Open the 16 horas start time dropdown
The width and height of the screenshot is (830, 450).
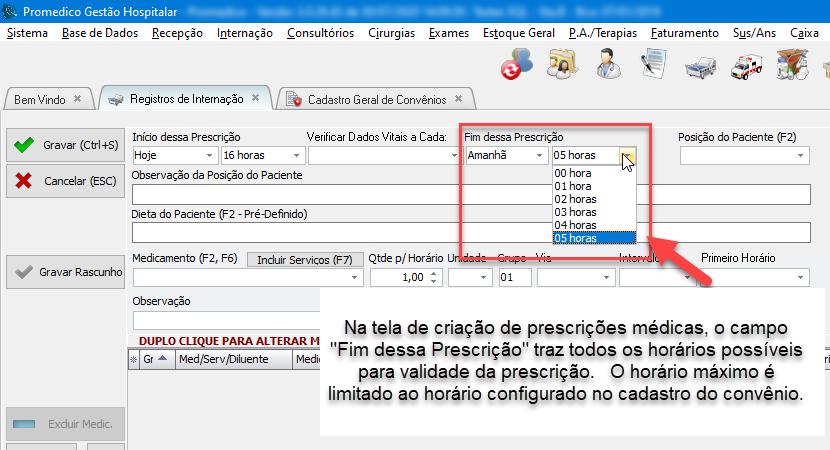[297, 156]
